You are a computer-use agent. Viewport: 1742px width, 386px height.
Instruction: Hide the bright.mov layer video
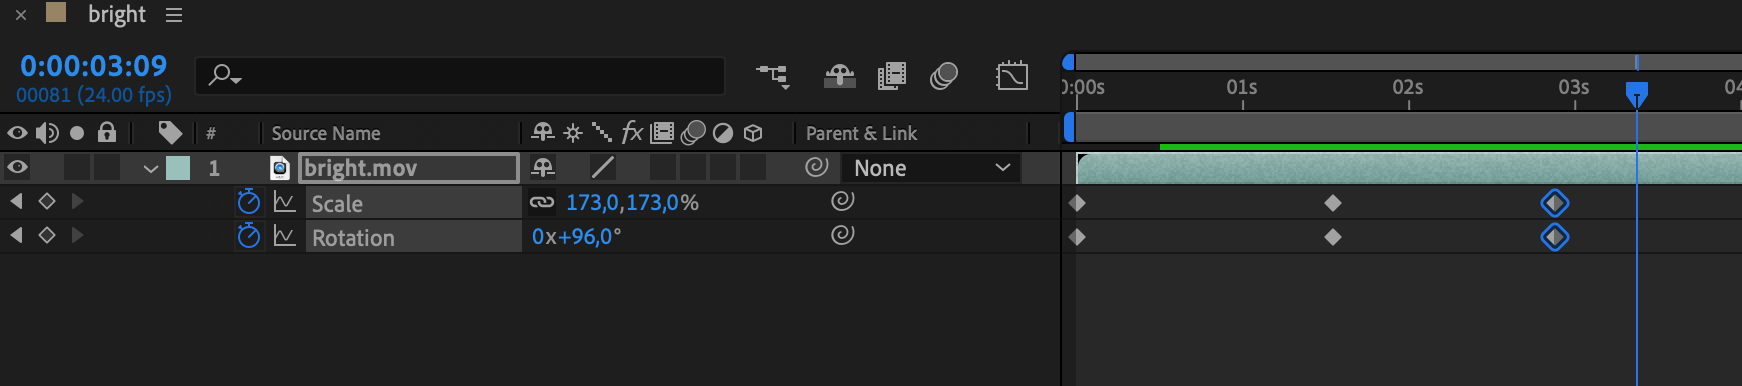(x=17, y=167)
